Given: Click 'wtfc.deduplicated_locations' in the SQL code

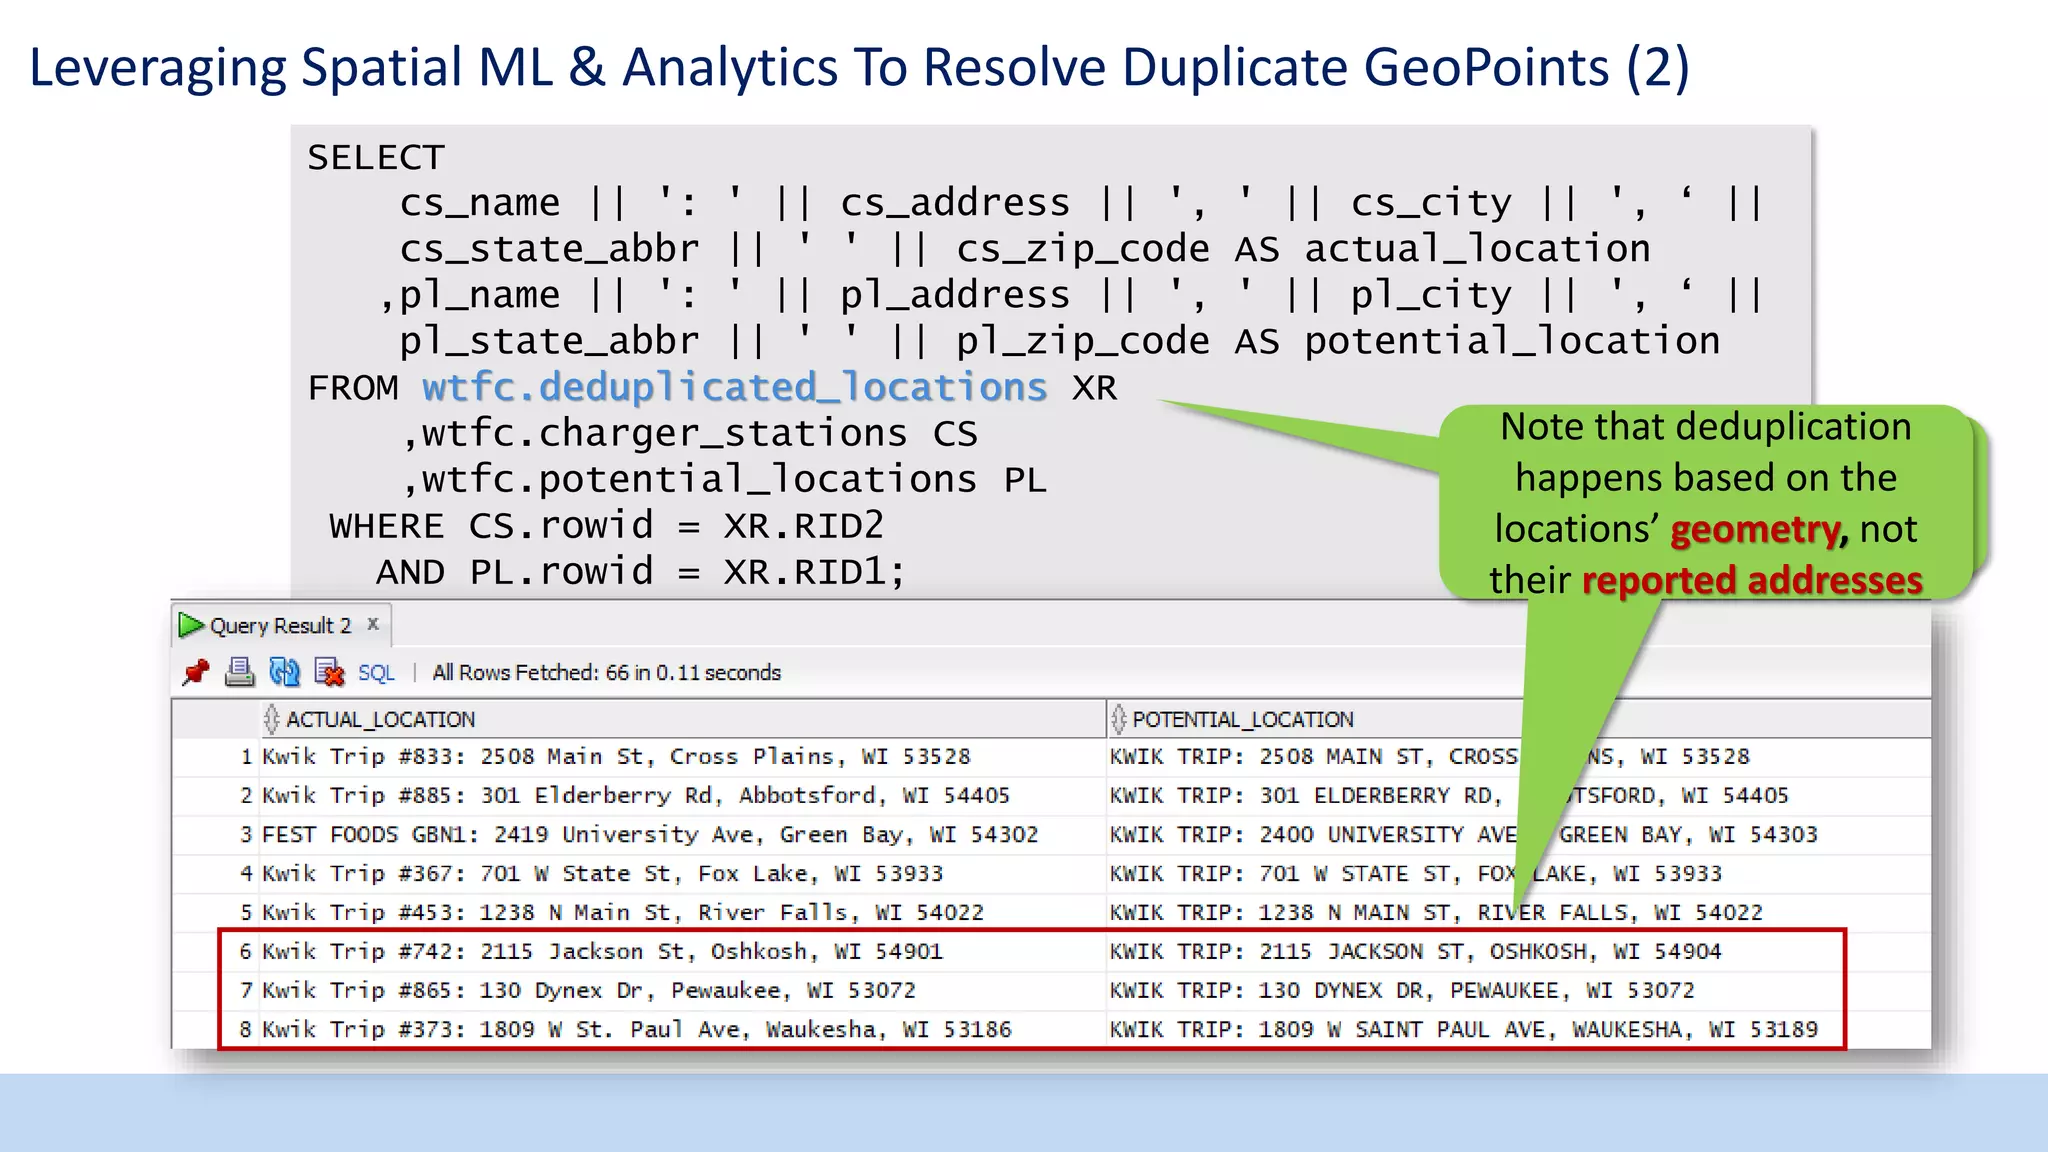Looking at the screenshot, I should [x=734, y=388].
